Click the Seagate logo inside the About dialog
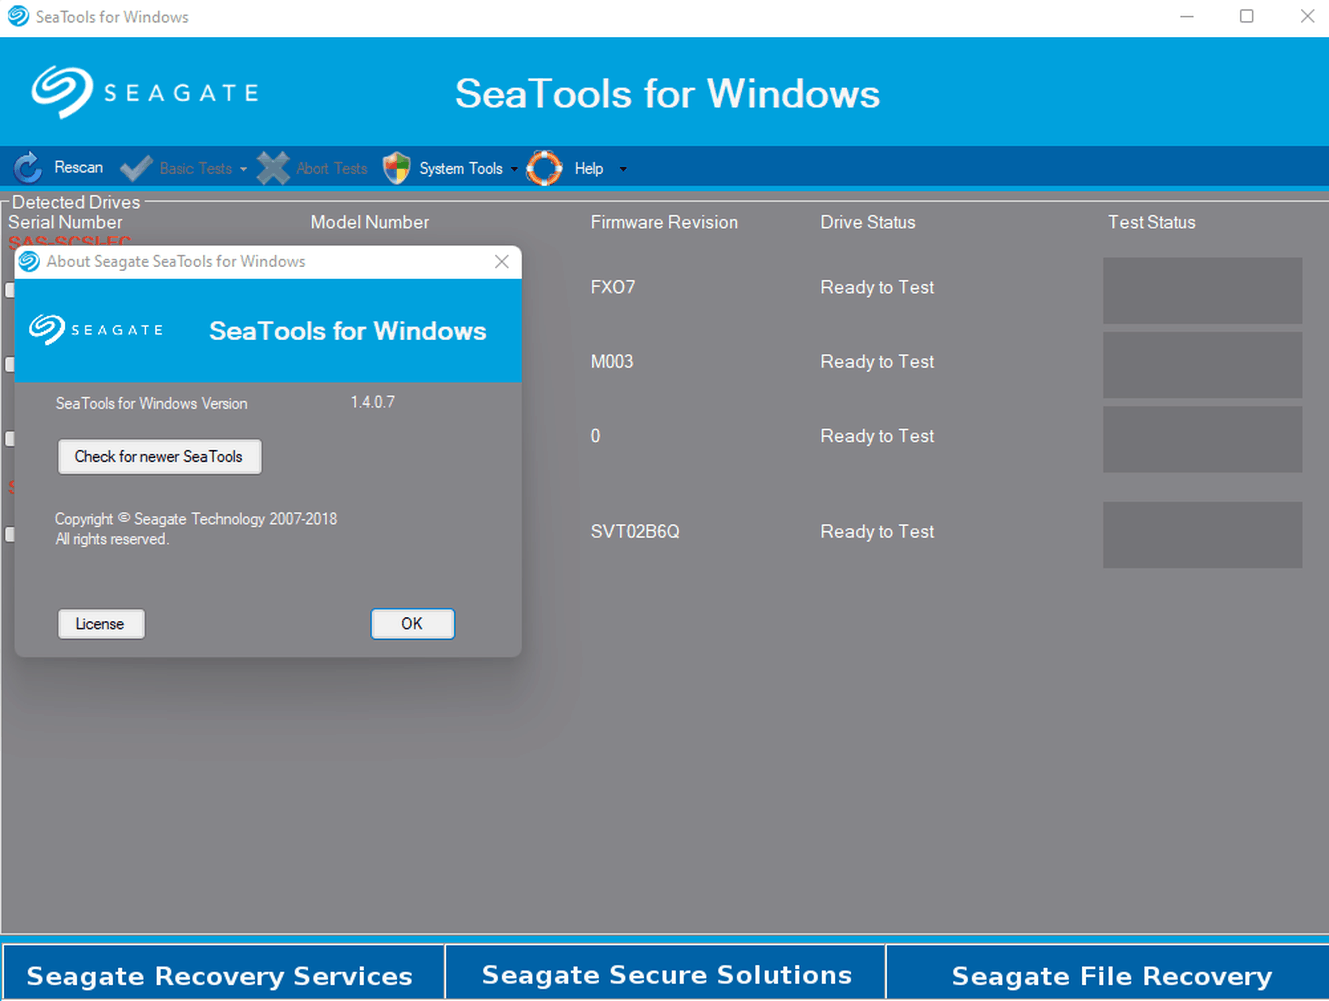This screenshot has height=1001, width=1329. [x=96, y=329]
